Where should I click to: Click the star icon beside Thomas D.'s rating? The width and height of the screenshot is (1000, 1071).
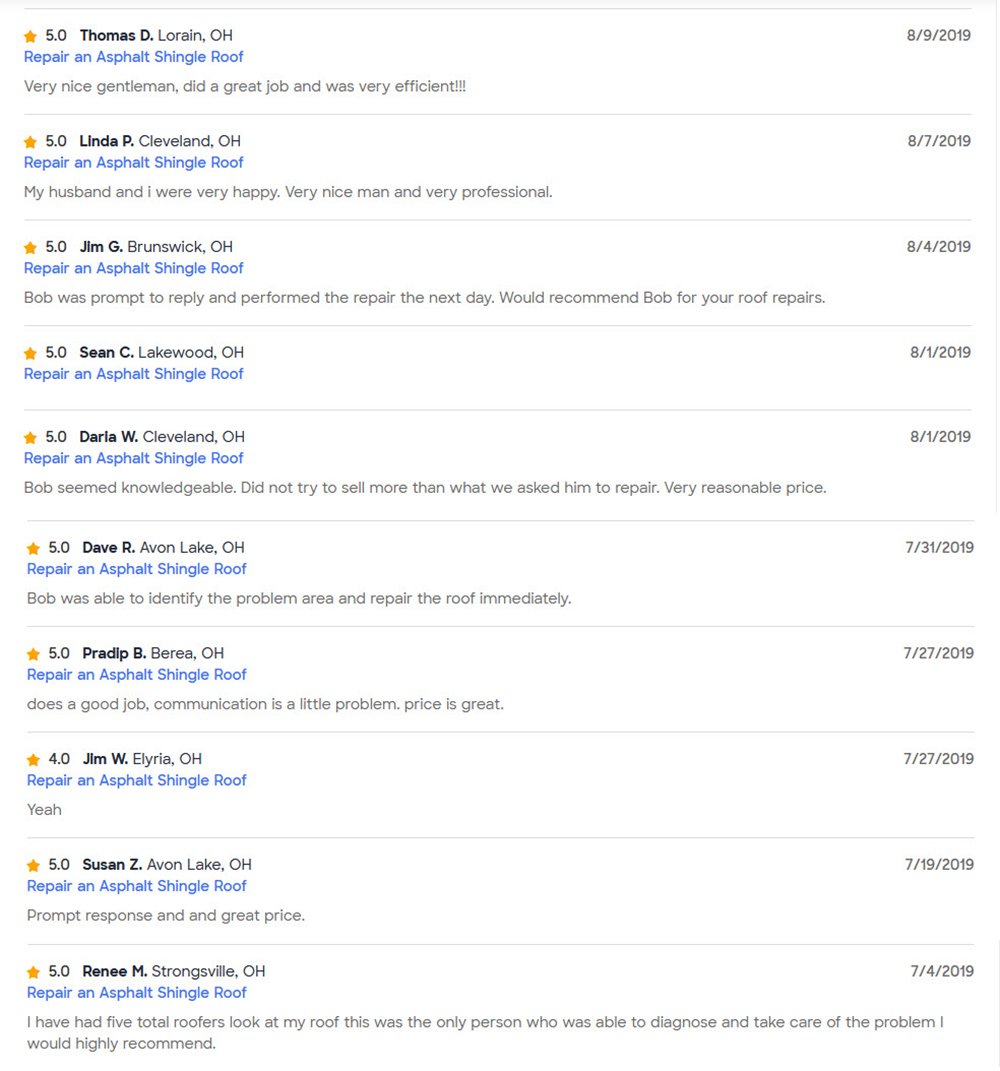30,36
